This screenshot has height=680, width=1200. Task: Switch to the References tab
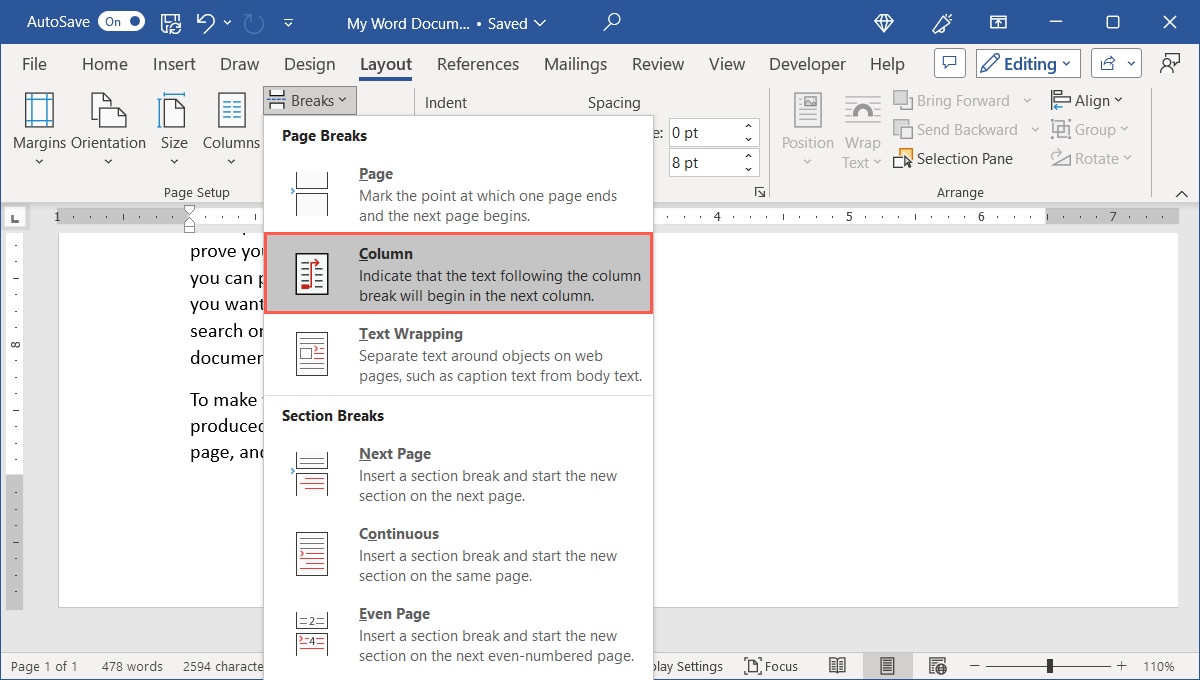click(477, 63)
